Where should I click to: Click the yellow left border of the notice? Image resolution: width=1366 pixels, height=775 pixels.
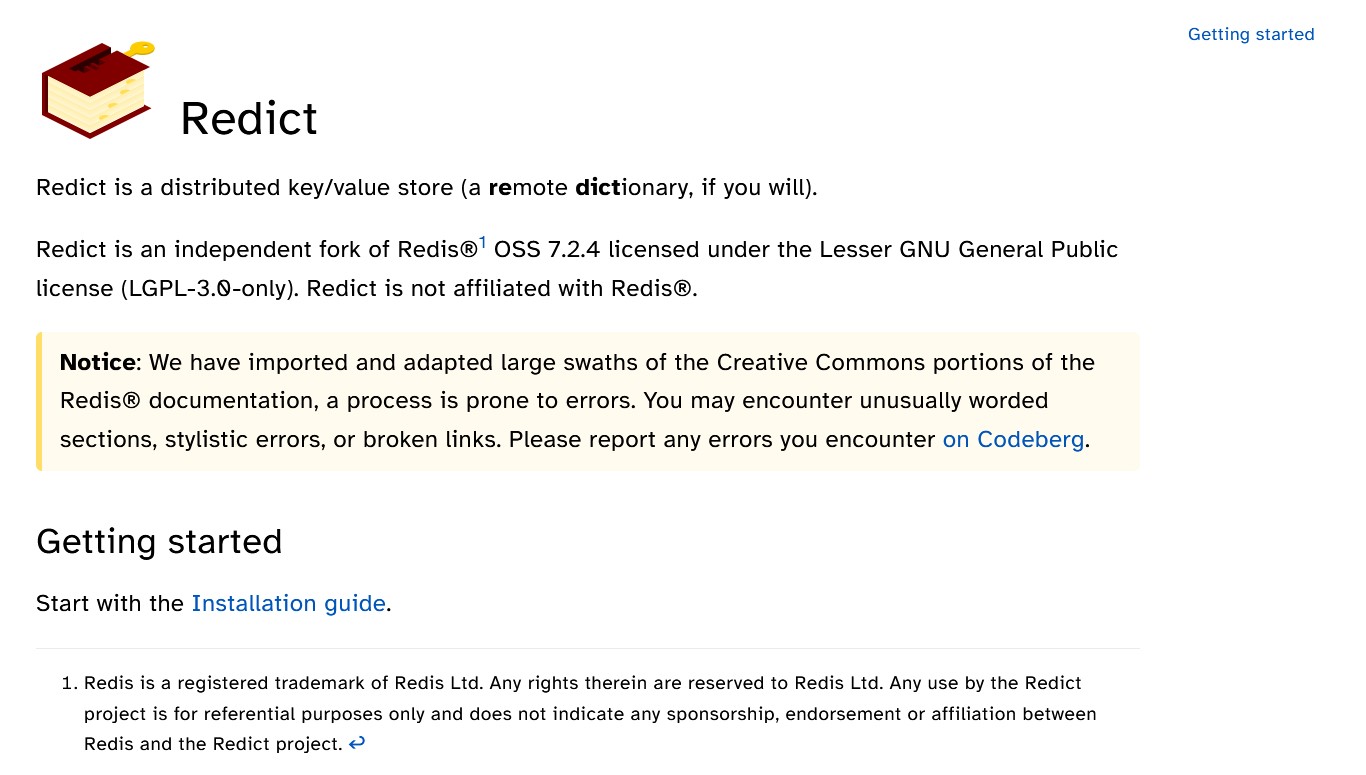click(39, 401)
